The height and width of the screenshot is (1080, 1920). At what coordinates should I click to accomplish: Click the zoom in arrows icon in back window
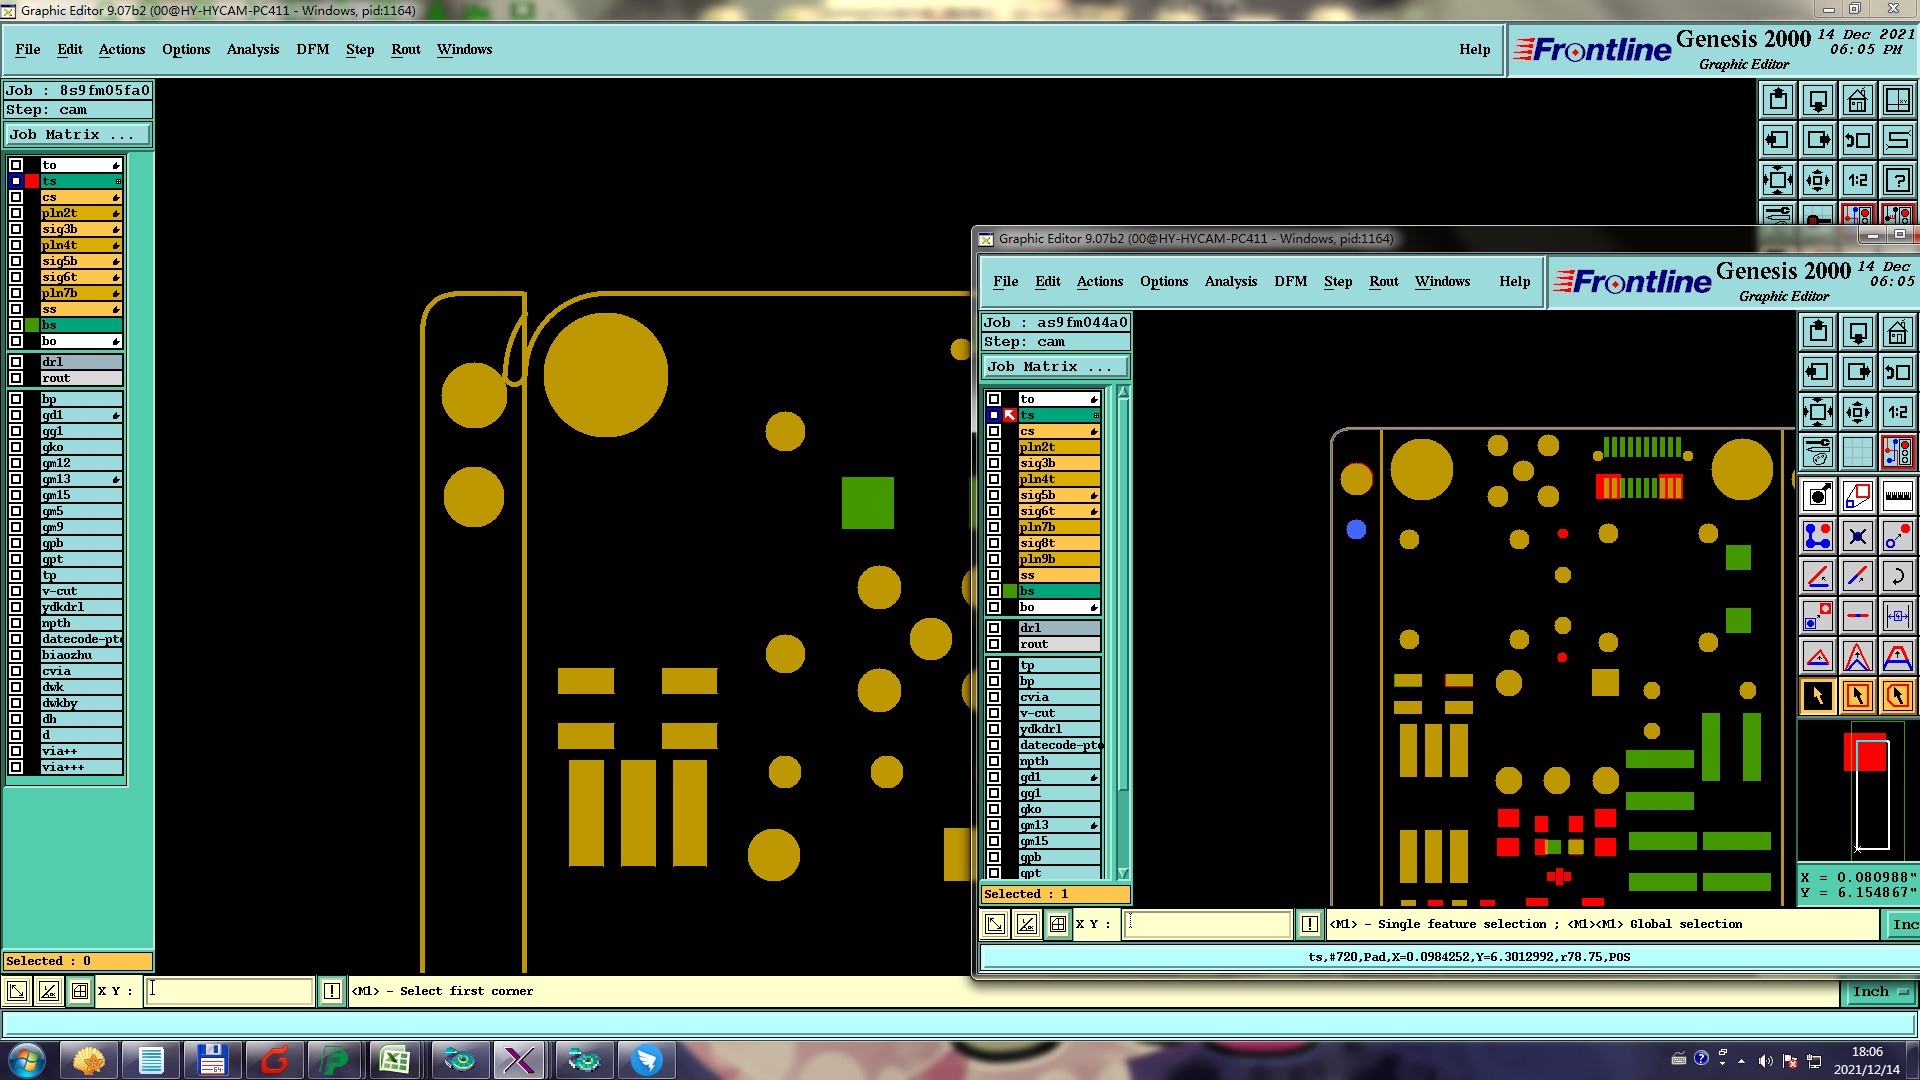coord(1818,180)
